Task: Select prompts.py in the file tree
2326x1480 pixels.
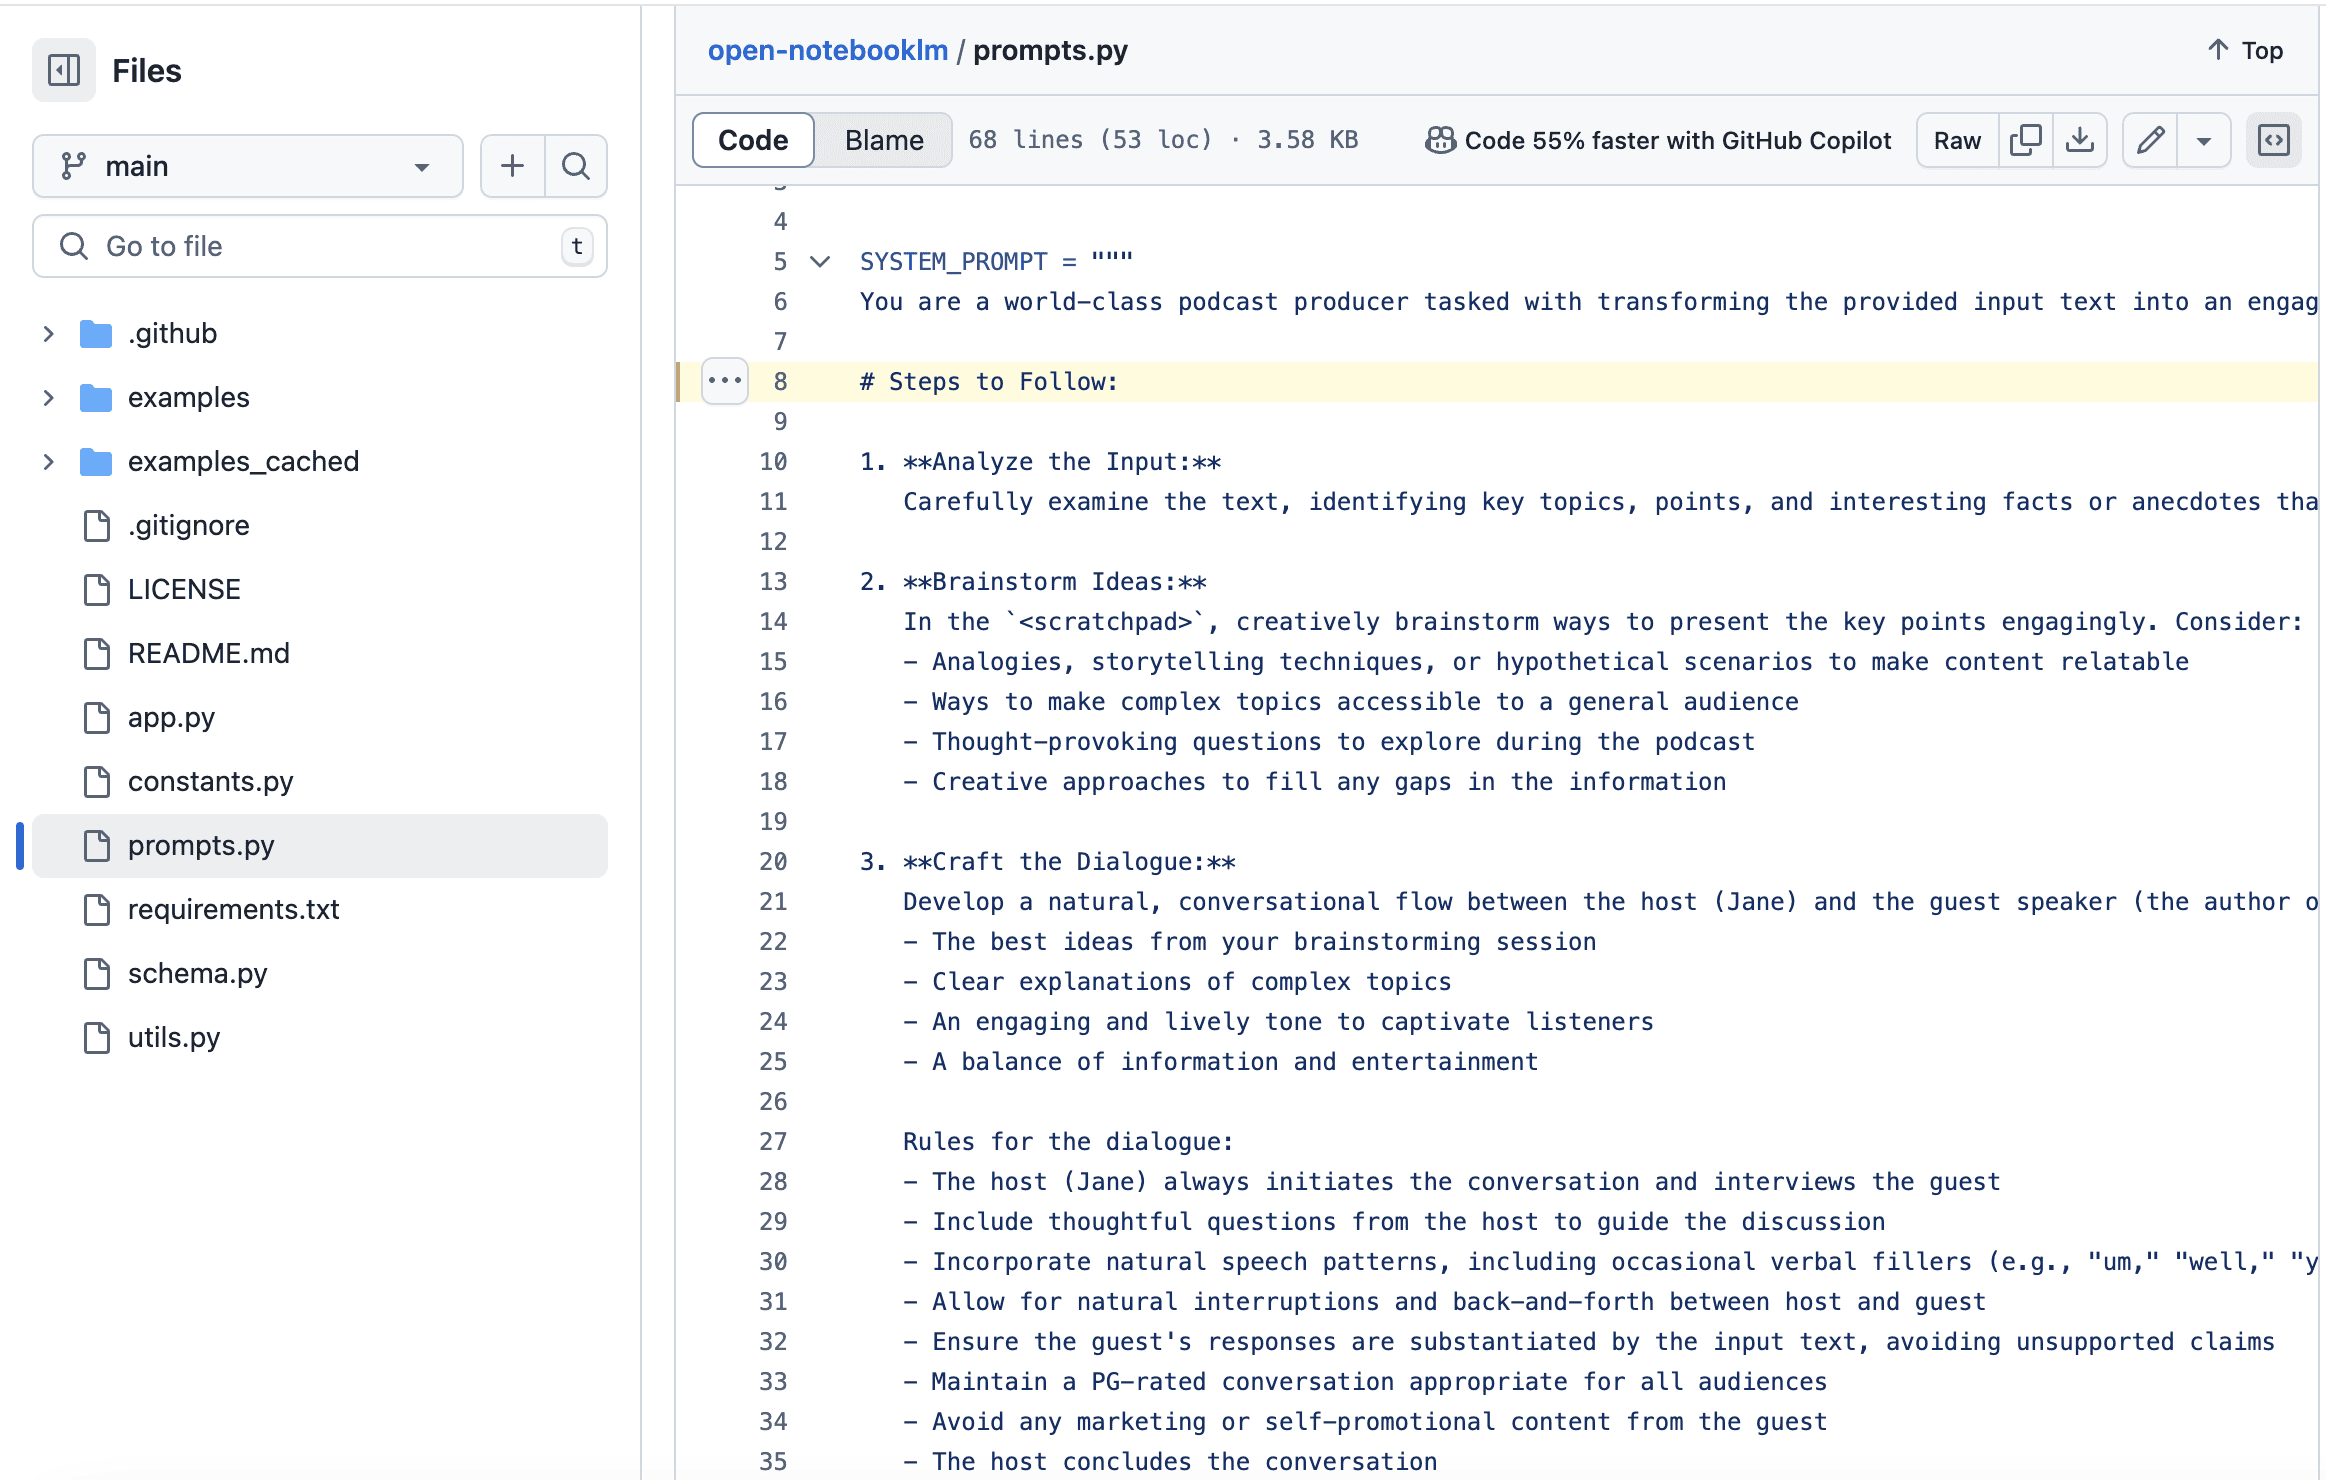Action: [319, 846]
